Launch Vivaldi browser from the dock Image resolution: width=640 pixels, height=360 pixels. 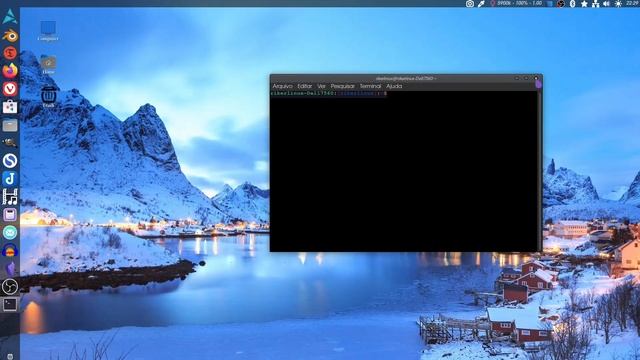(10, 89)
